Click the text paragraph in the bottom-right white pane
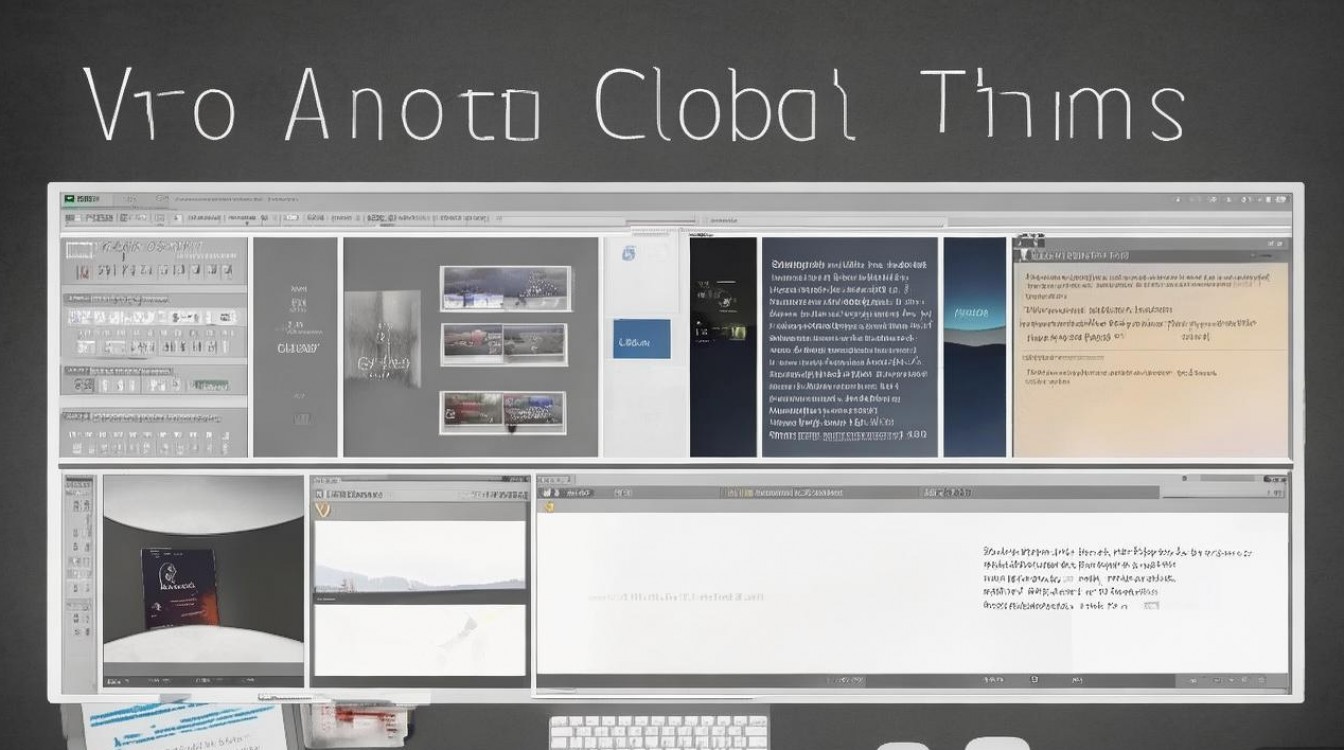This screenshot has width=1344, height=750. [1115, 578]
